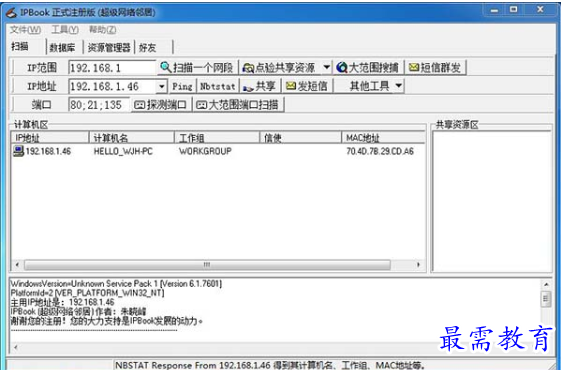This screenshot has width=561, height=370.
Task: Switch to the 扫描 tab
Action: point(20,47)
